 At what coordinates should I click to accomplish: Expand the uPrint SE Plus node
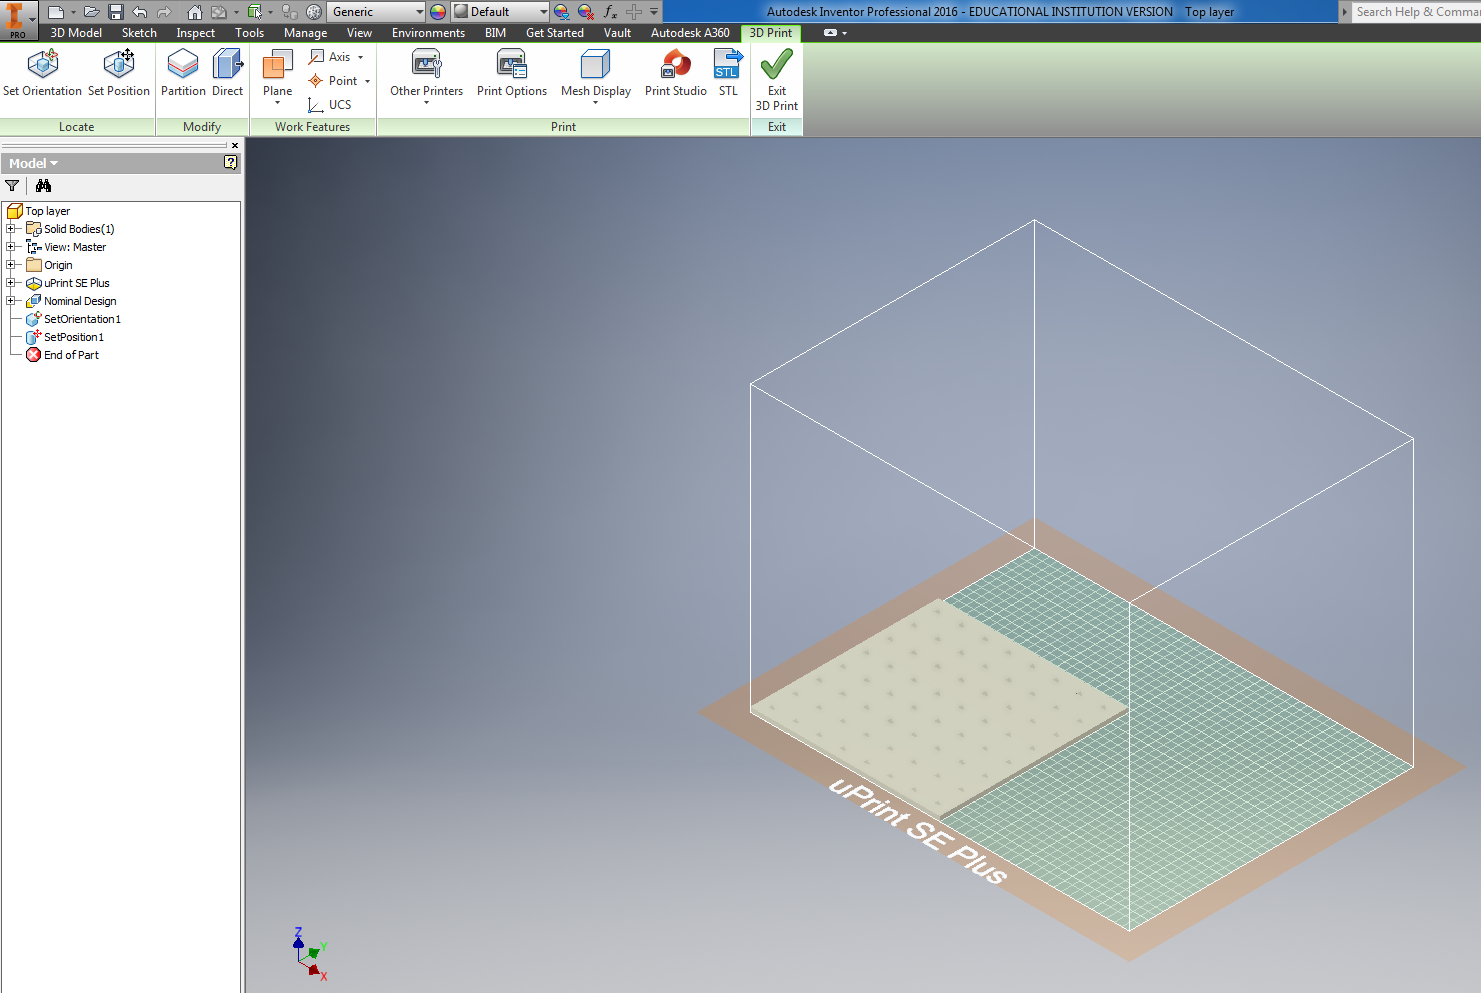pyautogui.click(x=11, y=283)
